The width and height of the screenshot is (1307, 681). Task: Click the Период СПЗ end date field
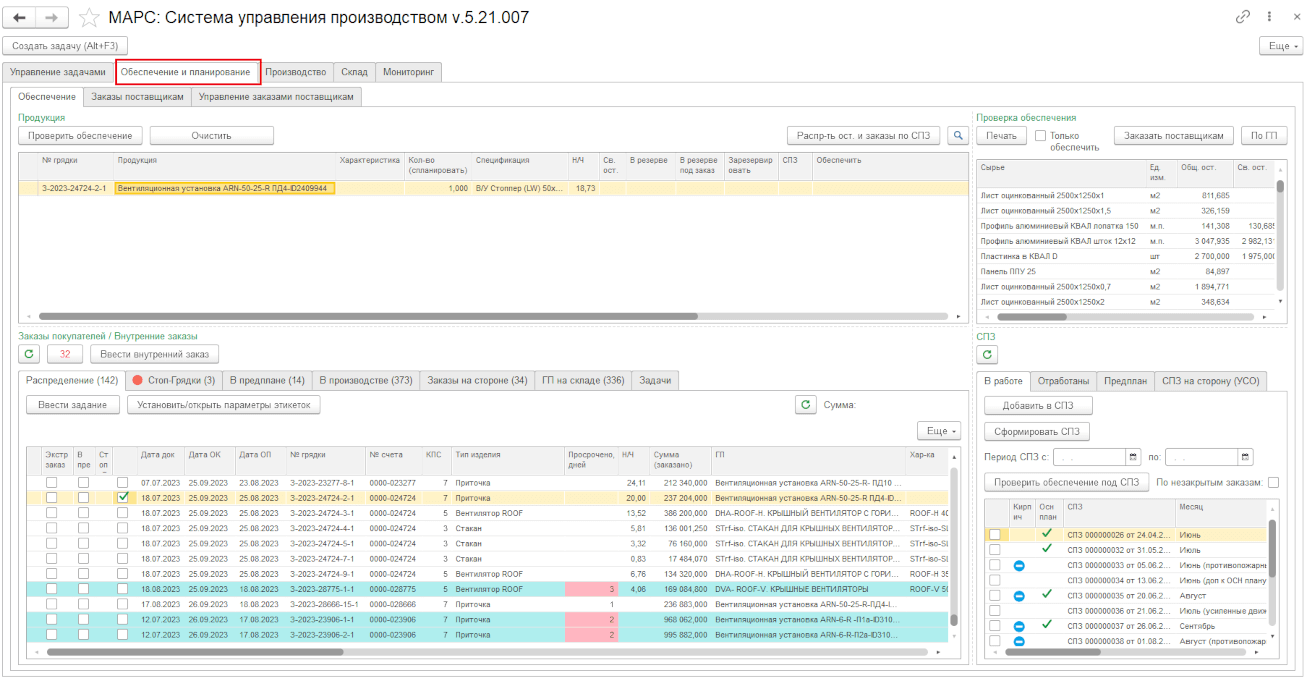click(1200, 457)
